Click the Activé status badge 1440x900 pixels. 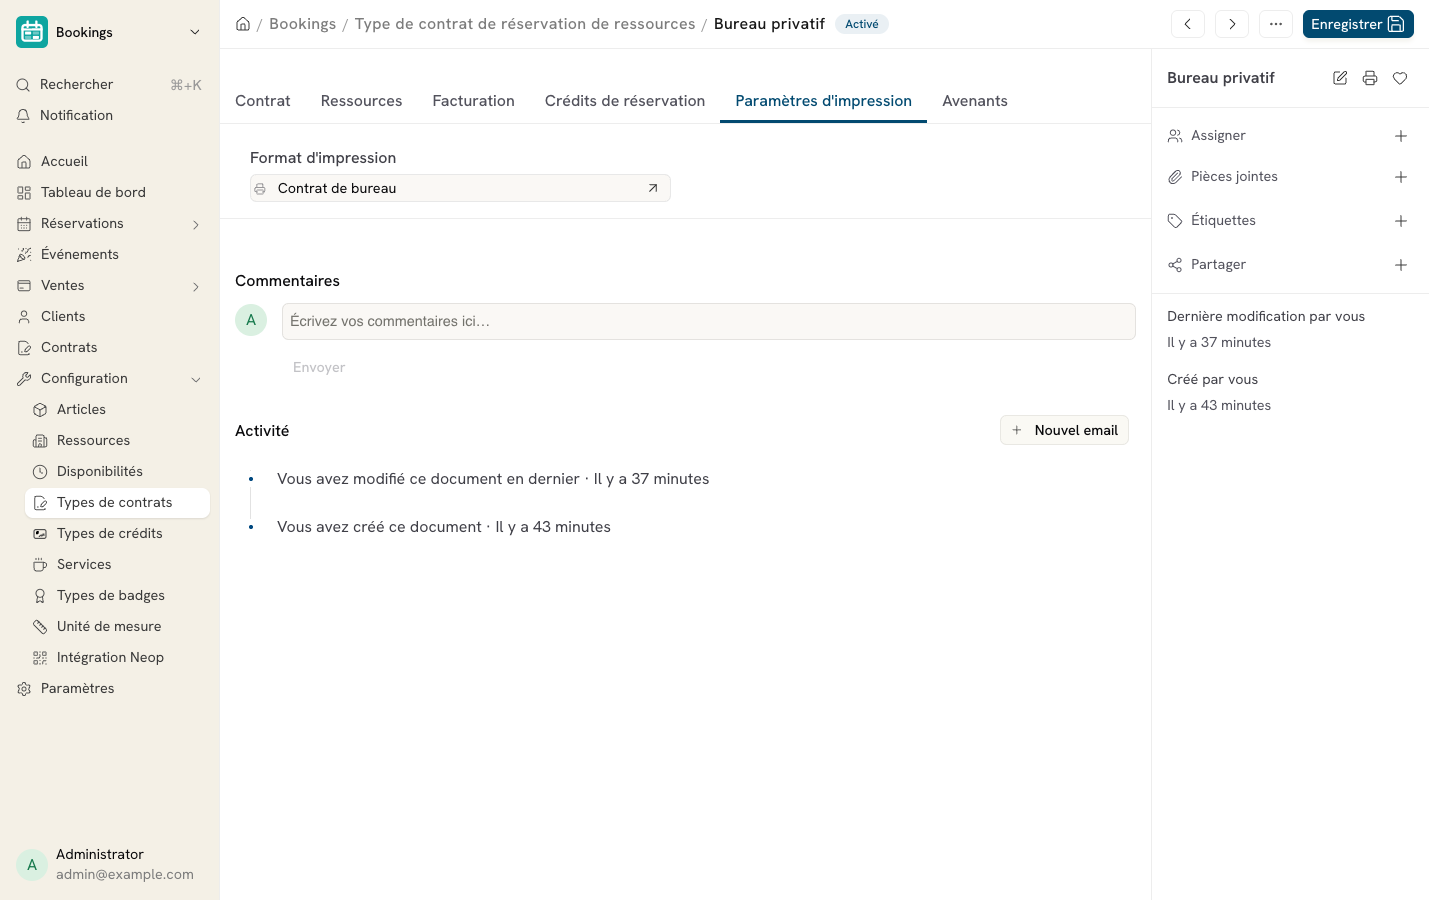tap(862, 24)
